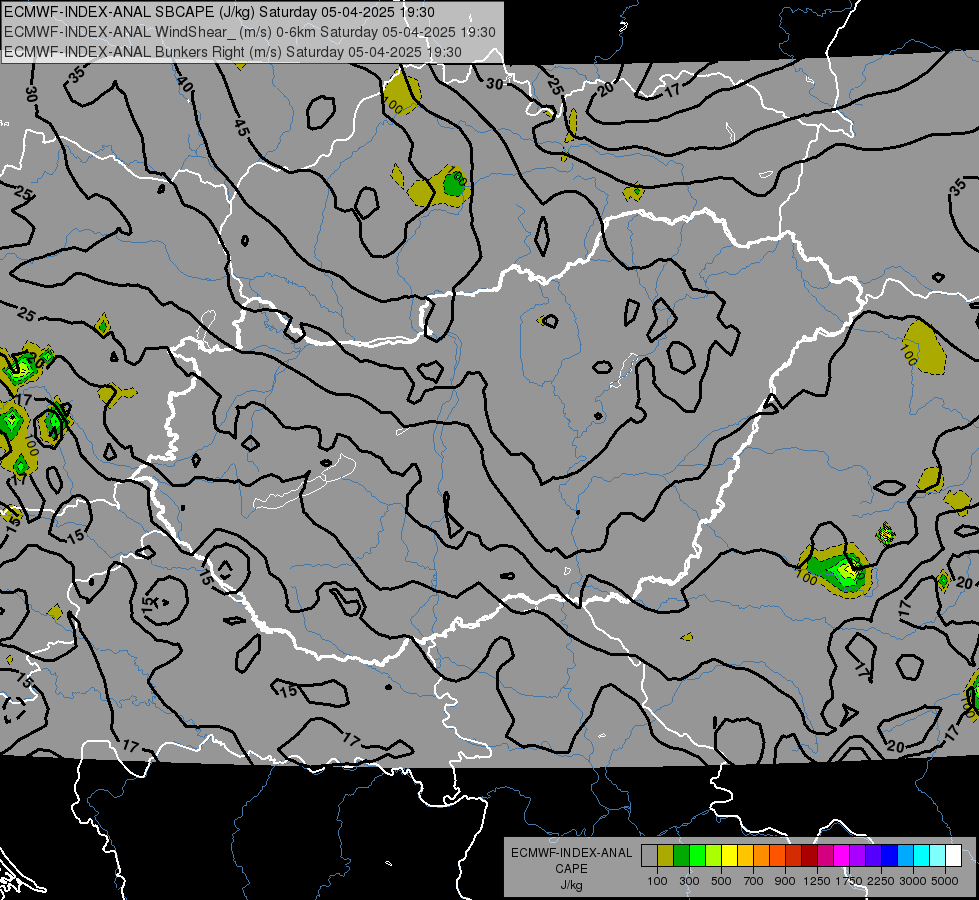Click the 40 wind shear contour label
The width and height of the screenshot is (979, 900).
pos(184,84)
